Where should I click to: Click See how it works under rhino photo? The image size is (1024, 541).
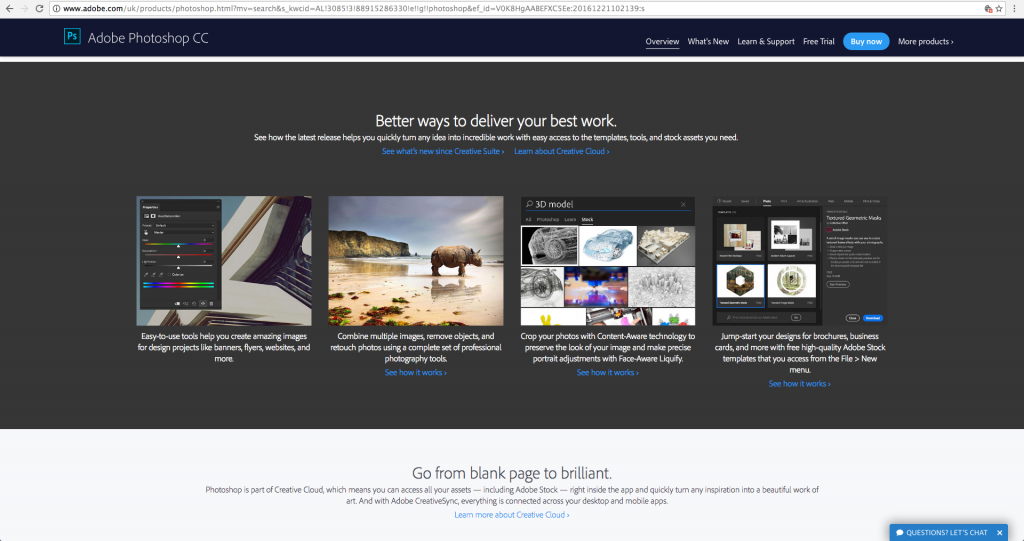415,372
